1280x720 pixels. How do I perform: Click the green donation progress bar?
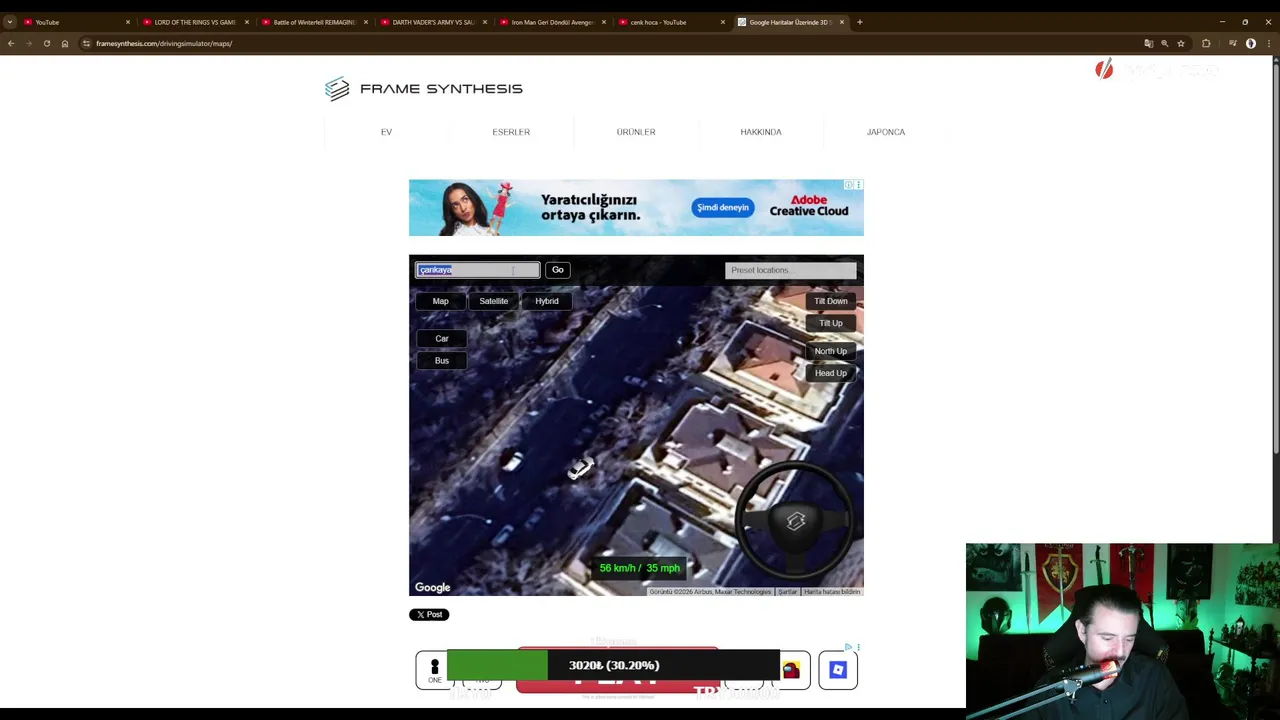(x=497, y=665)
